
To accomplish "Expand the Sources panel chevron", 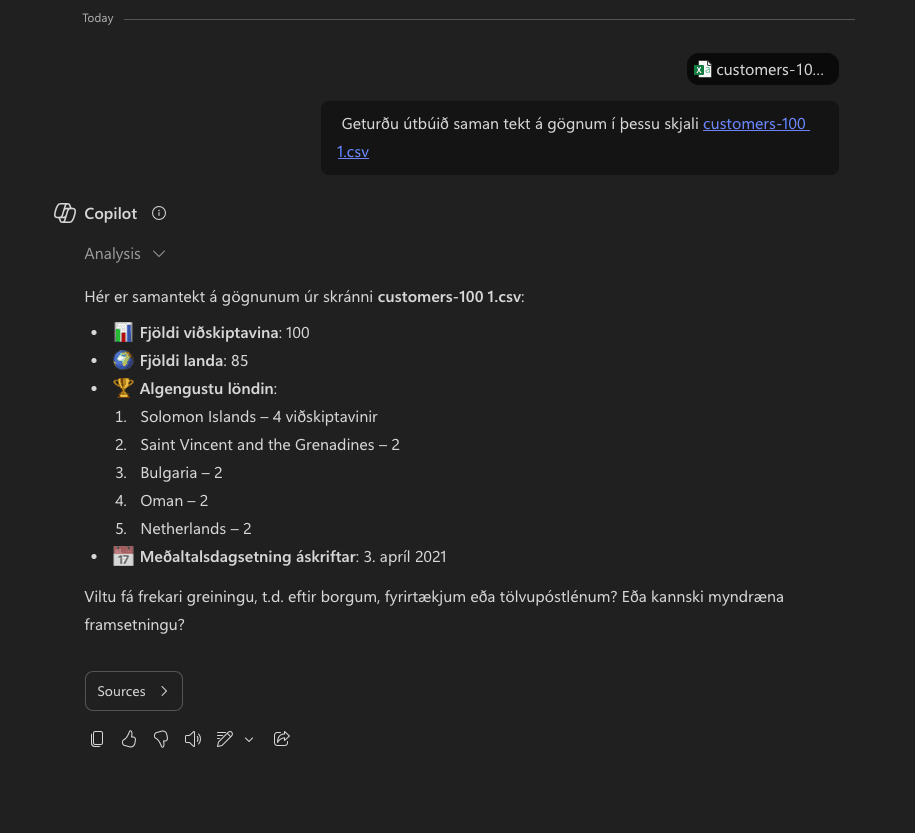I will pos(164,690).
